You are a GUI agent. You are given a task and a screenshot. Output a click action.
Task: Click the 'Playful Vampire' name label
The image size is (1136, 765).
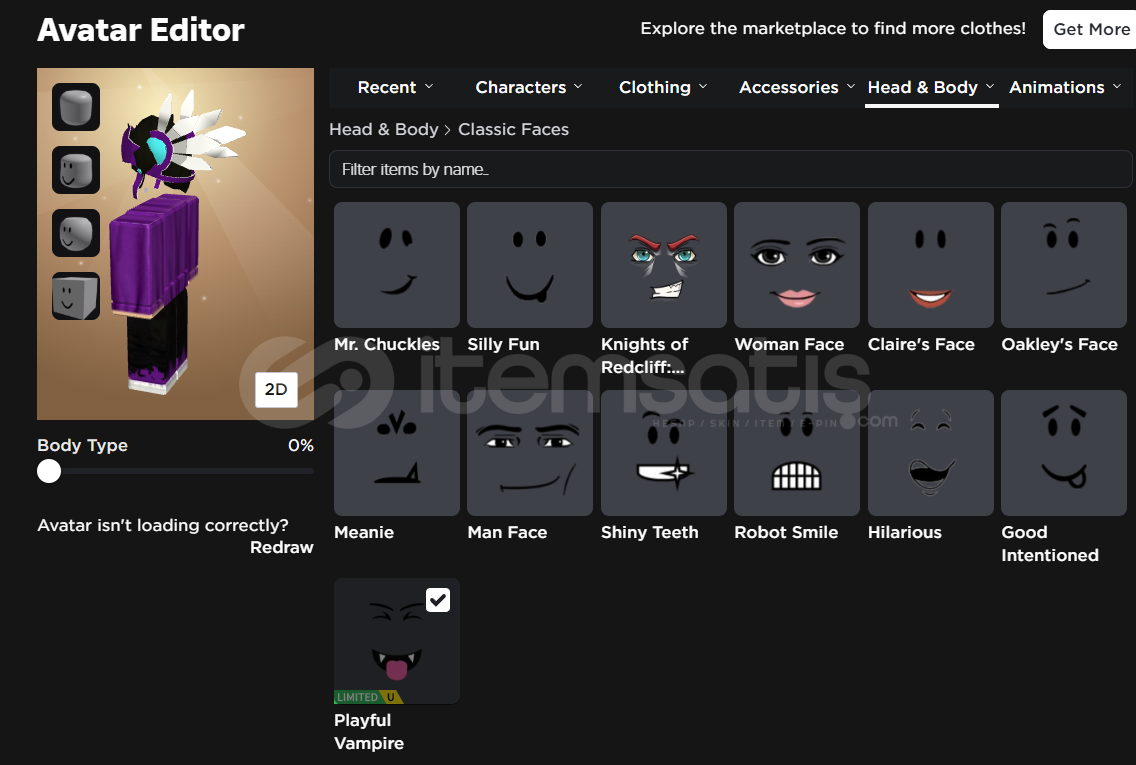click(369, 732)
